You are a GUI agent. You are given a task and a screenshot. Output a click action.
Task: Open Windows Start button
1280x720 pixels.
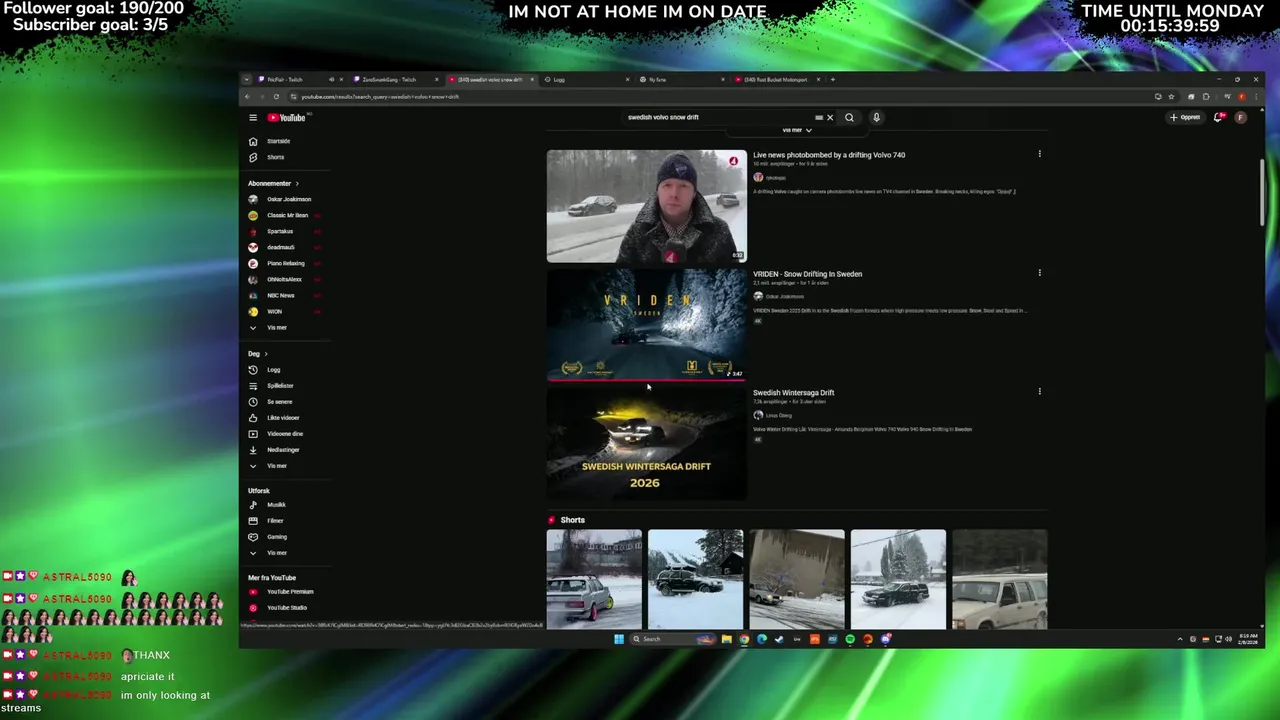click(x=619, y=639)
